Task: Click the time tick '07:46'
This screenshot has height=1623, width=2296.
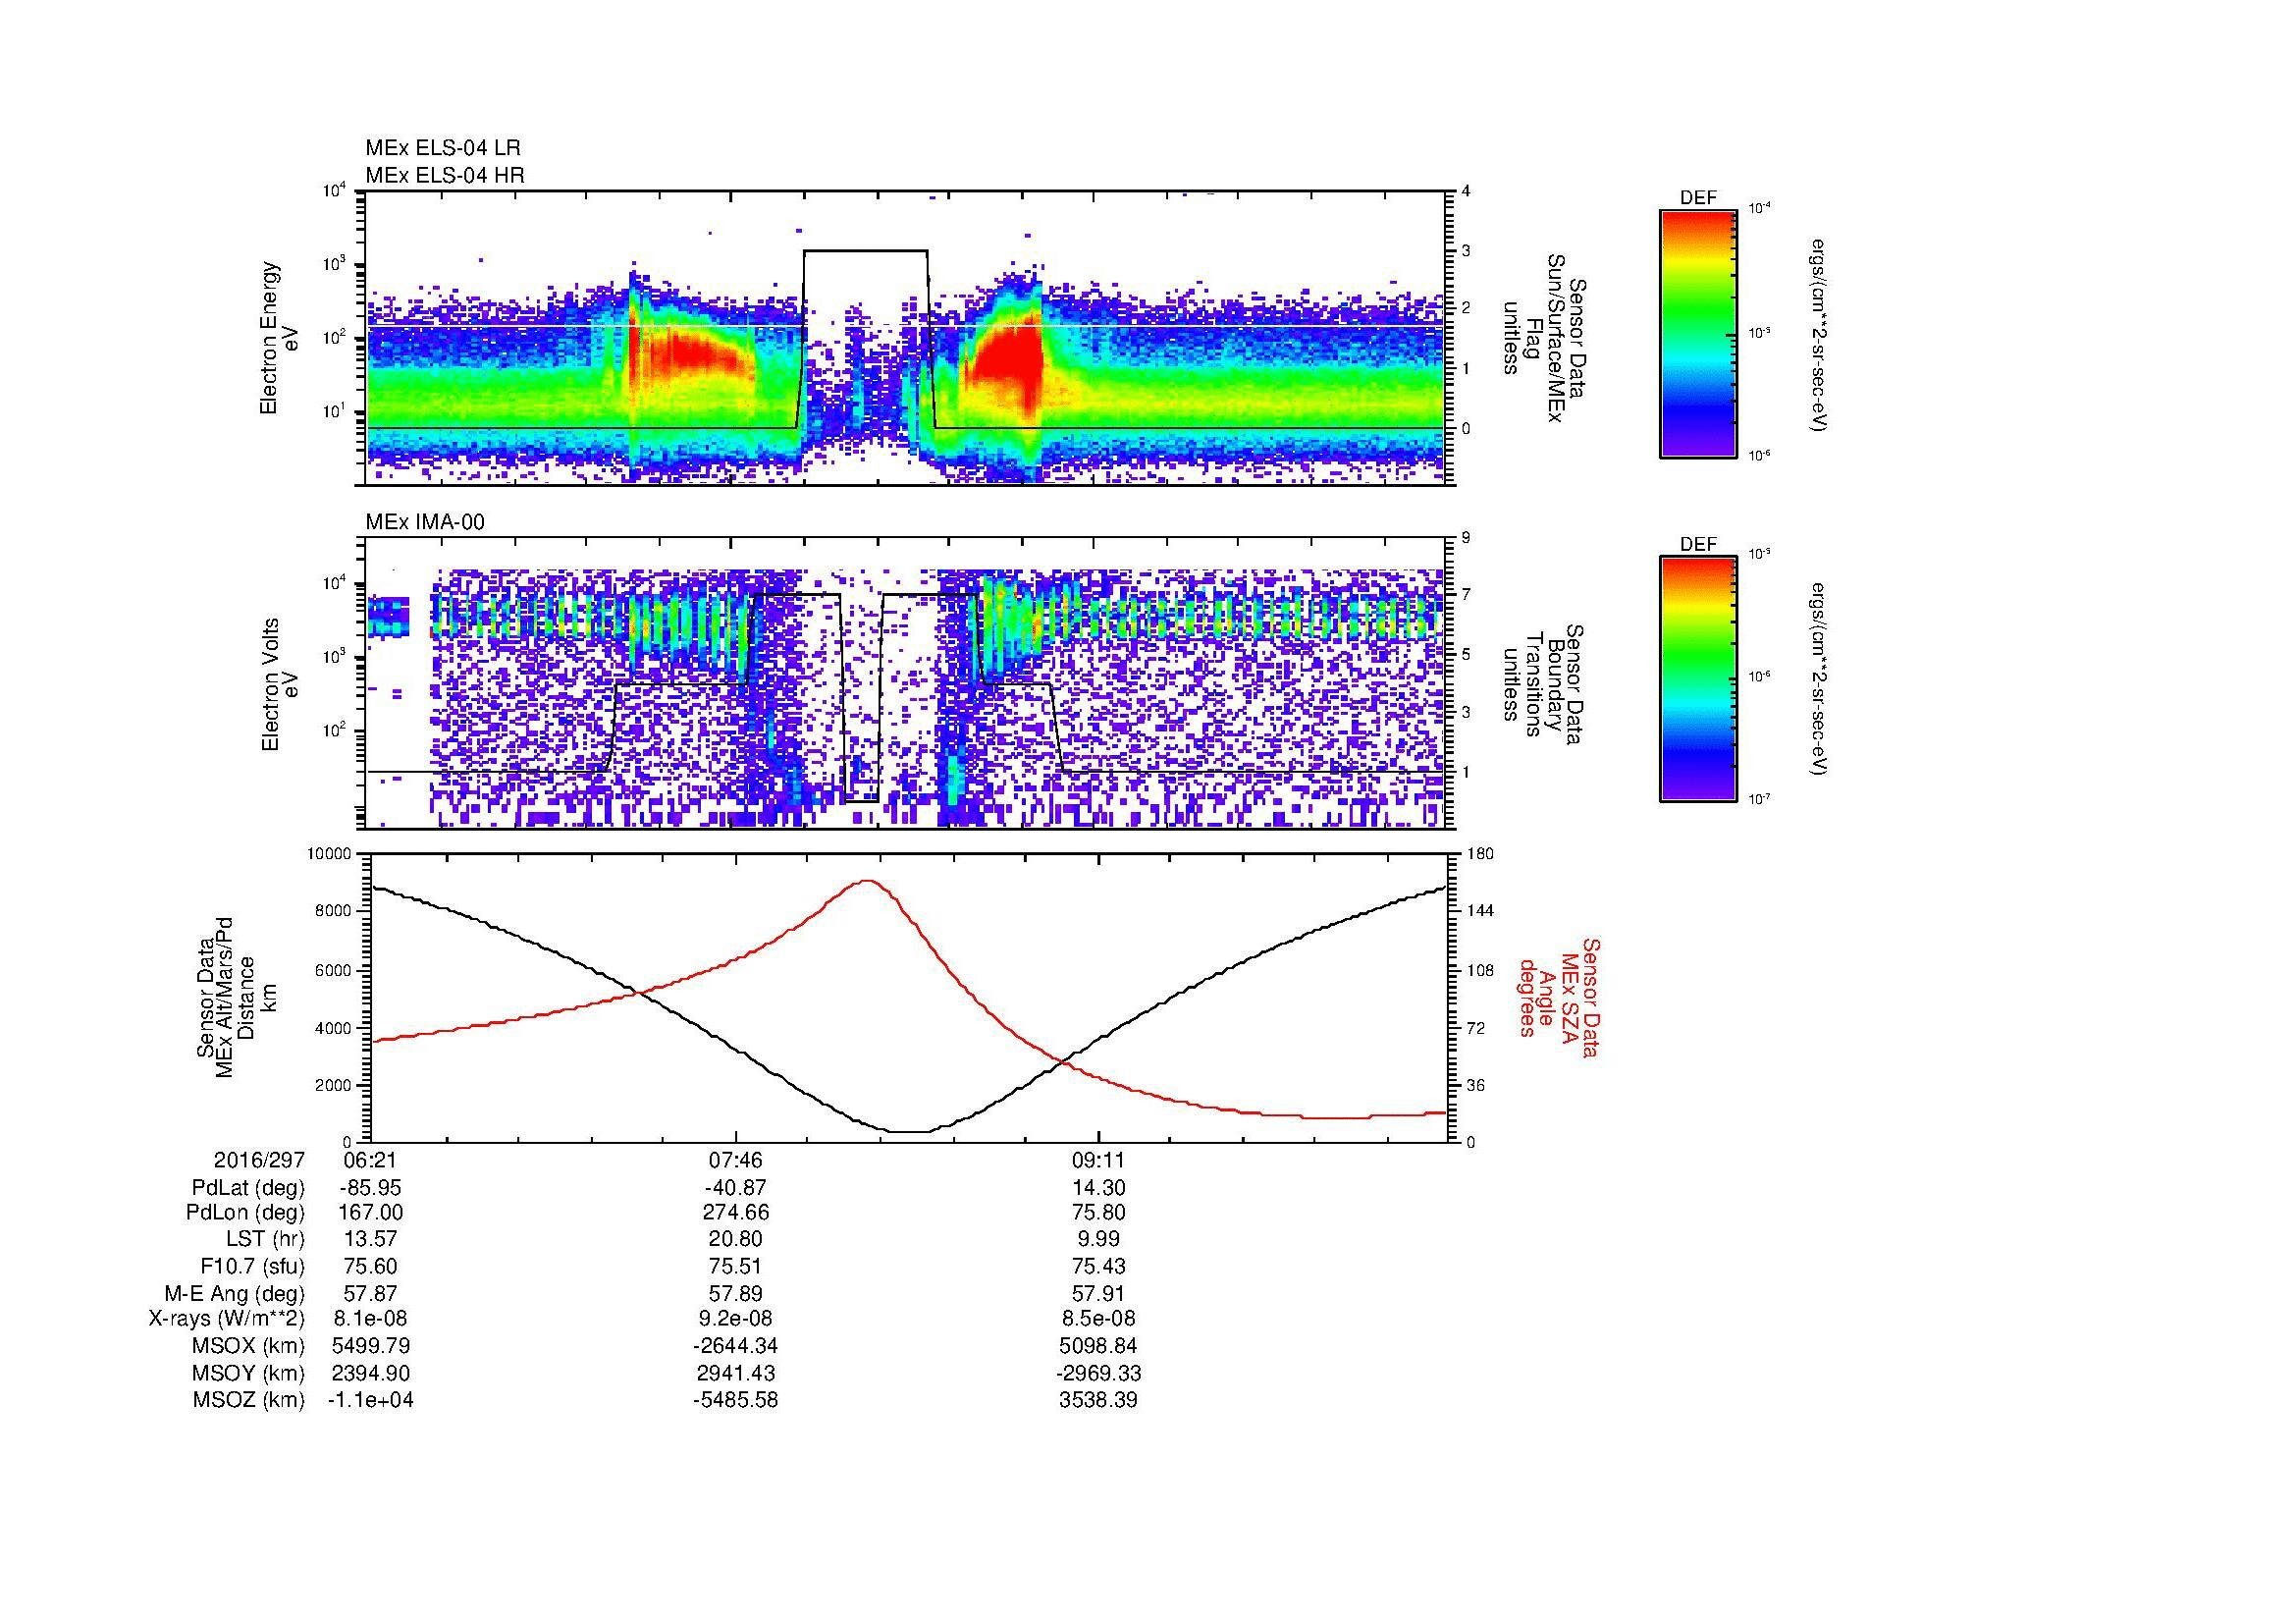Action: pos(735,1160)
